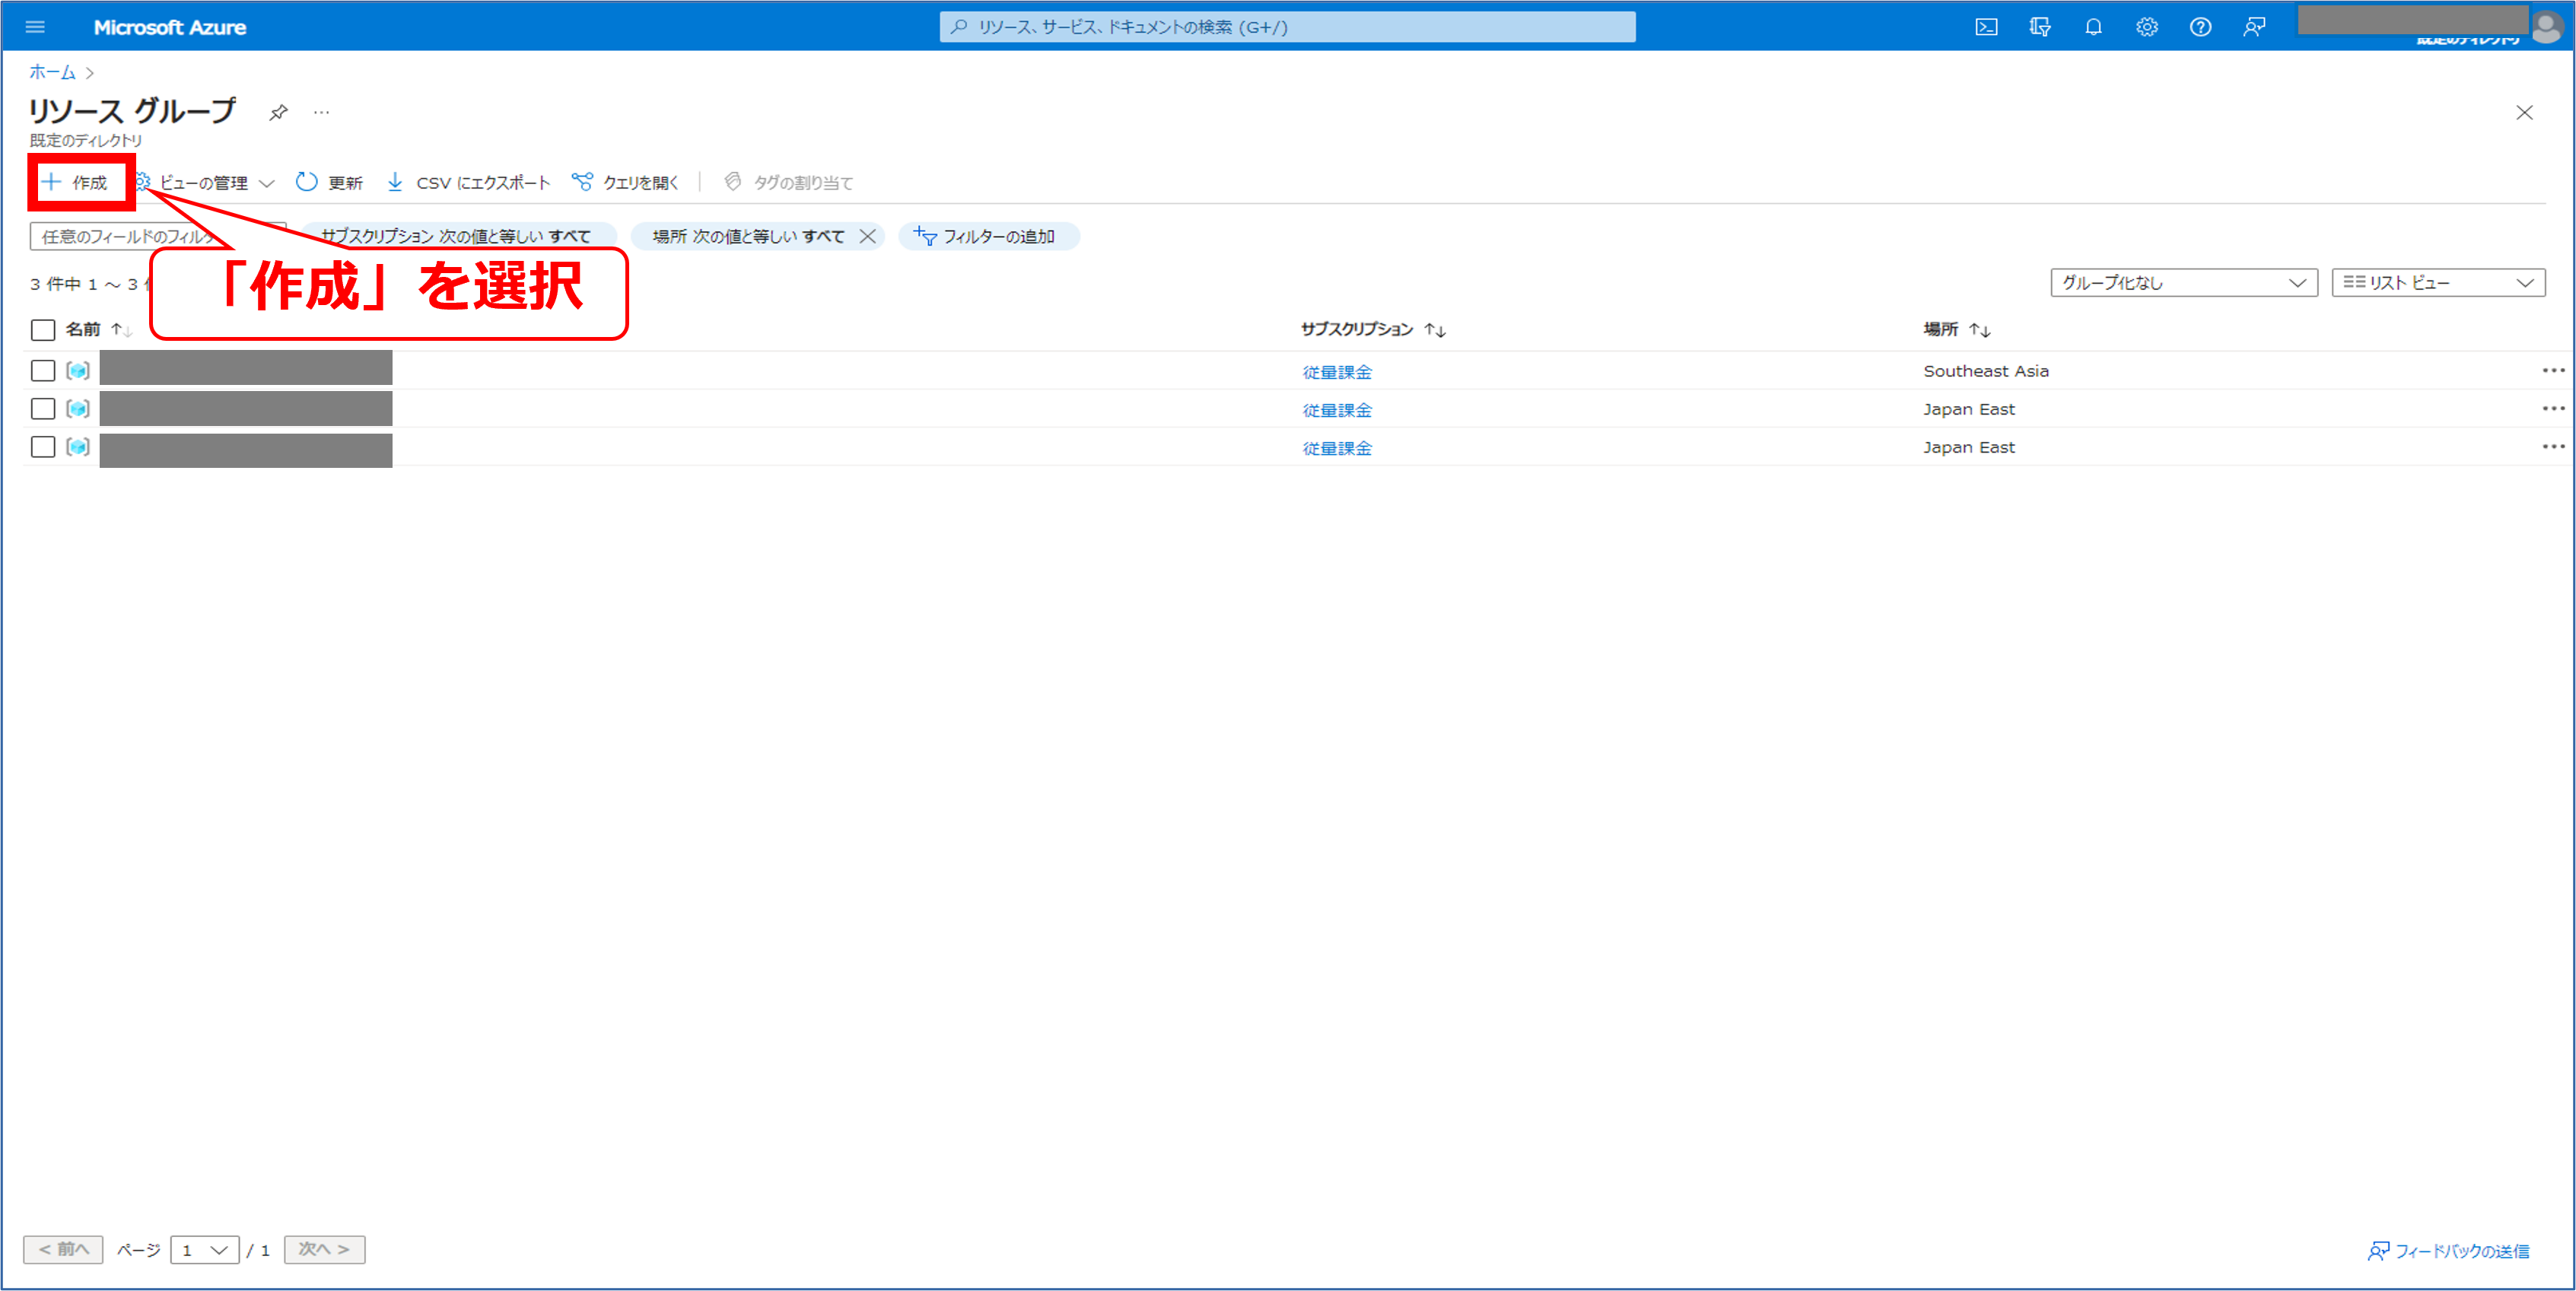The image size is (2576, 1291).
Task: Open the Directories and subscriptions filter icon
Action: pos(2040,27)
